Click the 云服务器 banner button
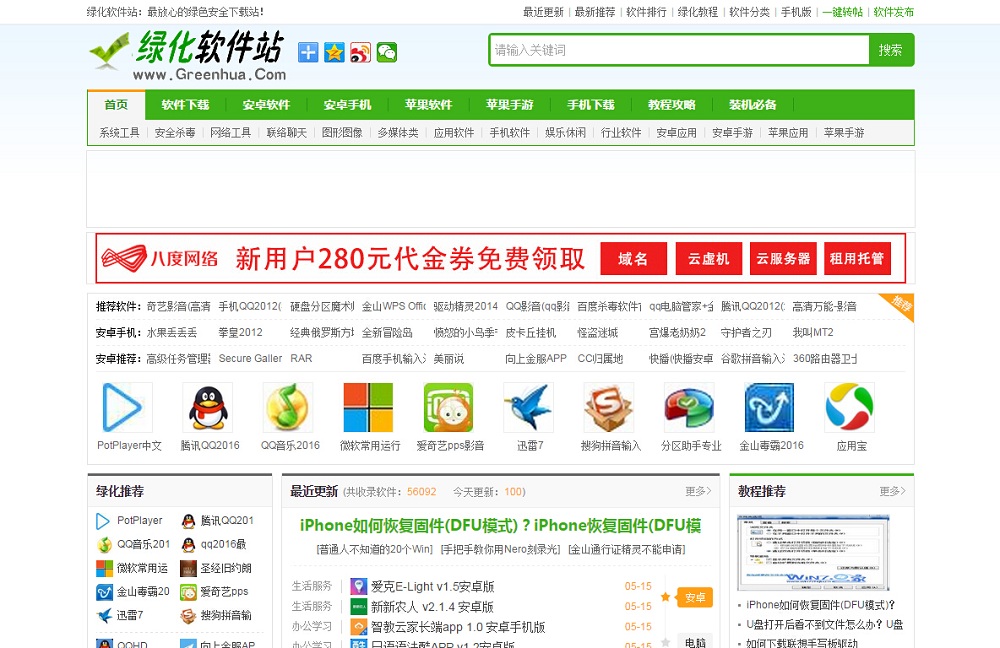 783,258
